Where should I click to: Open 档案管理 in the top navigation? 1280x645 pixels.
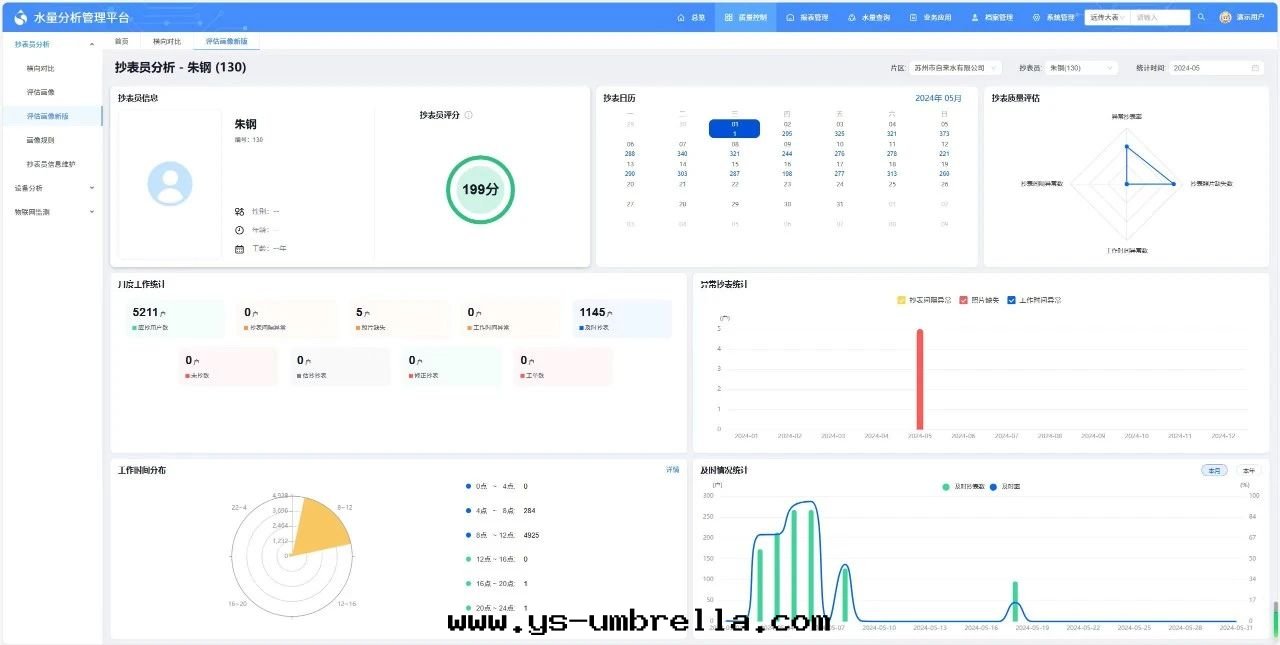click(x=991, y=17)
